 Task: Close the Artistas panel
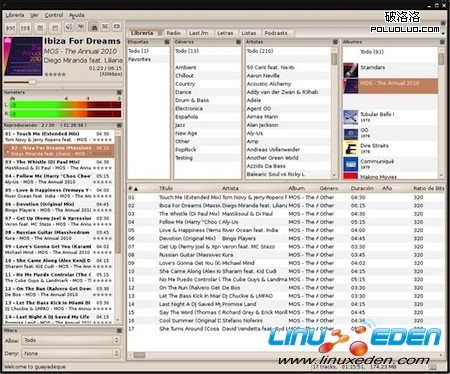(335, 42)
